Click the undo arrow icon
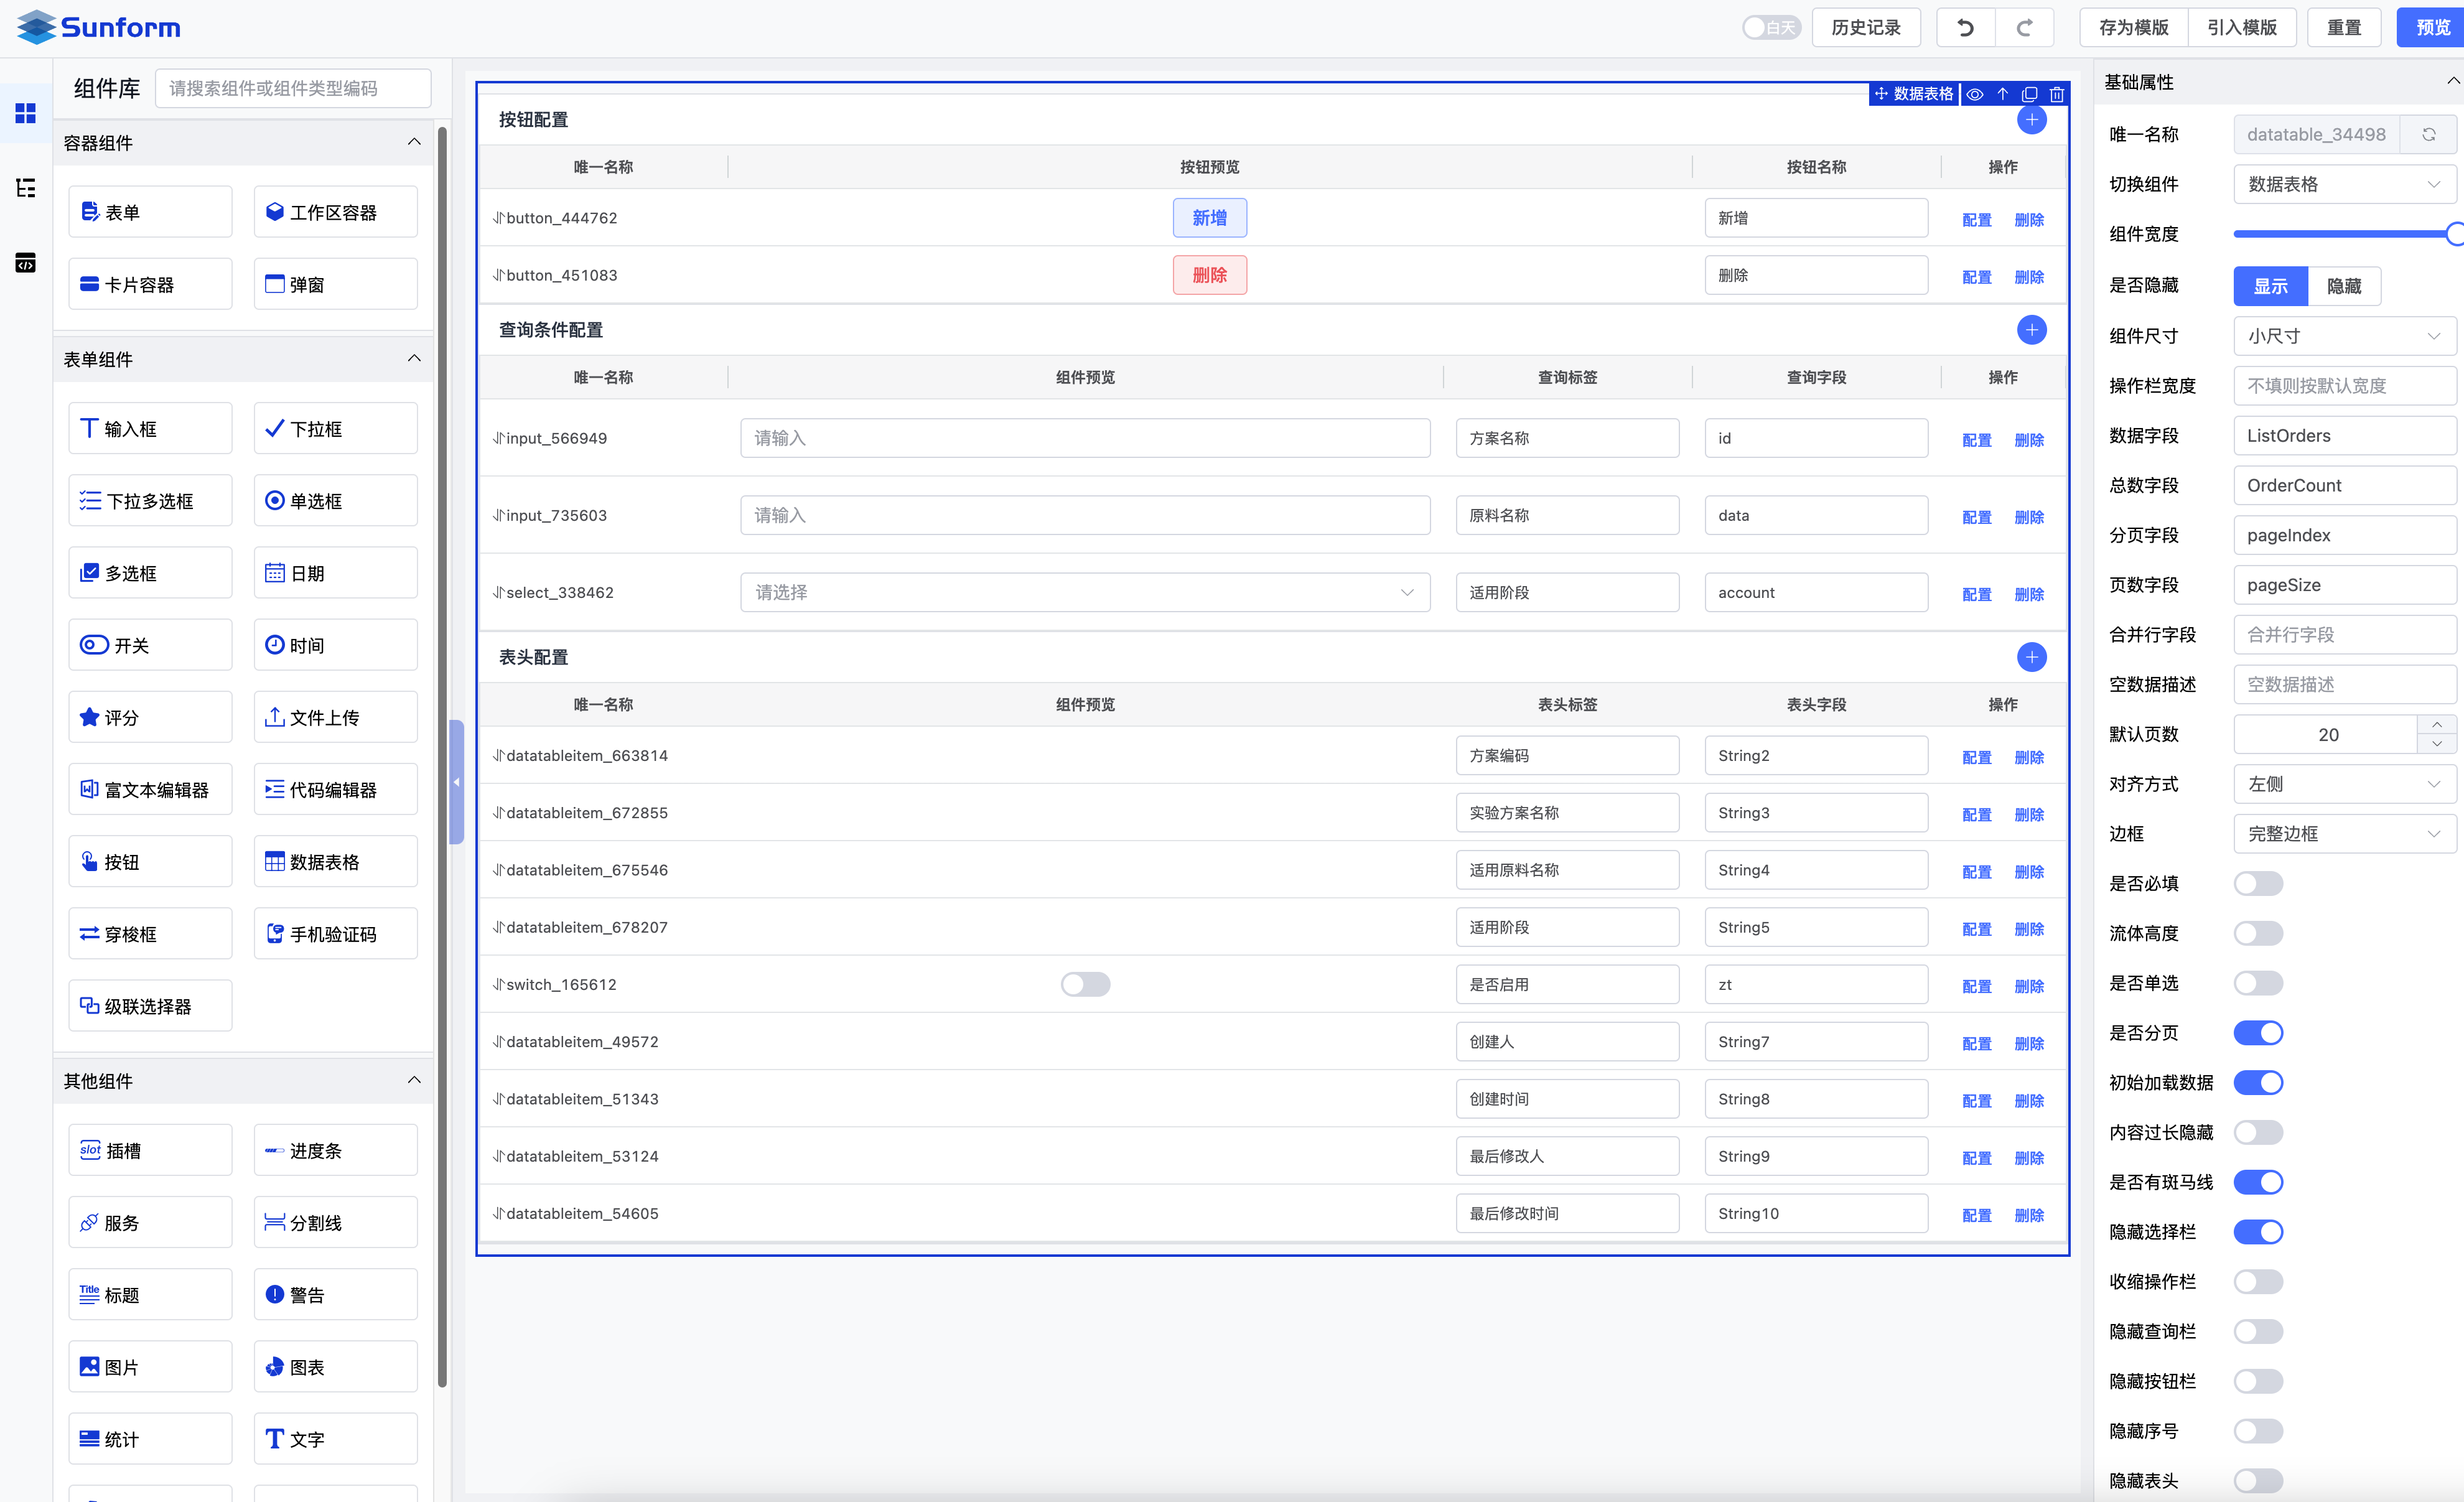The height and width of the screenshot is (1502, 2464). click(x=1965, y=28)
